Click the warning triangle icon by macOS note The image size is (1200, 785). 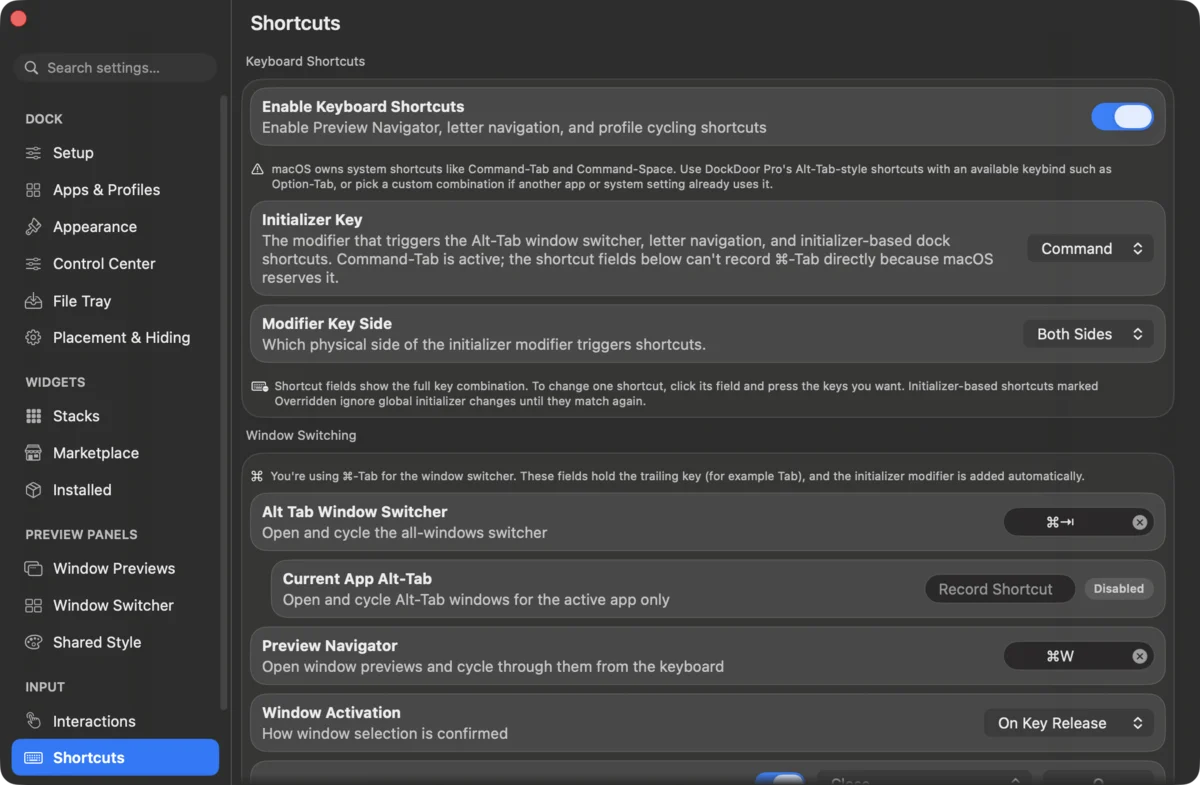point(258,170)
